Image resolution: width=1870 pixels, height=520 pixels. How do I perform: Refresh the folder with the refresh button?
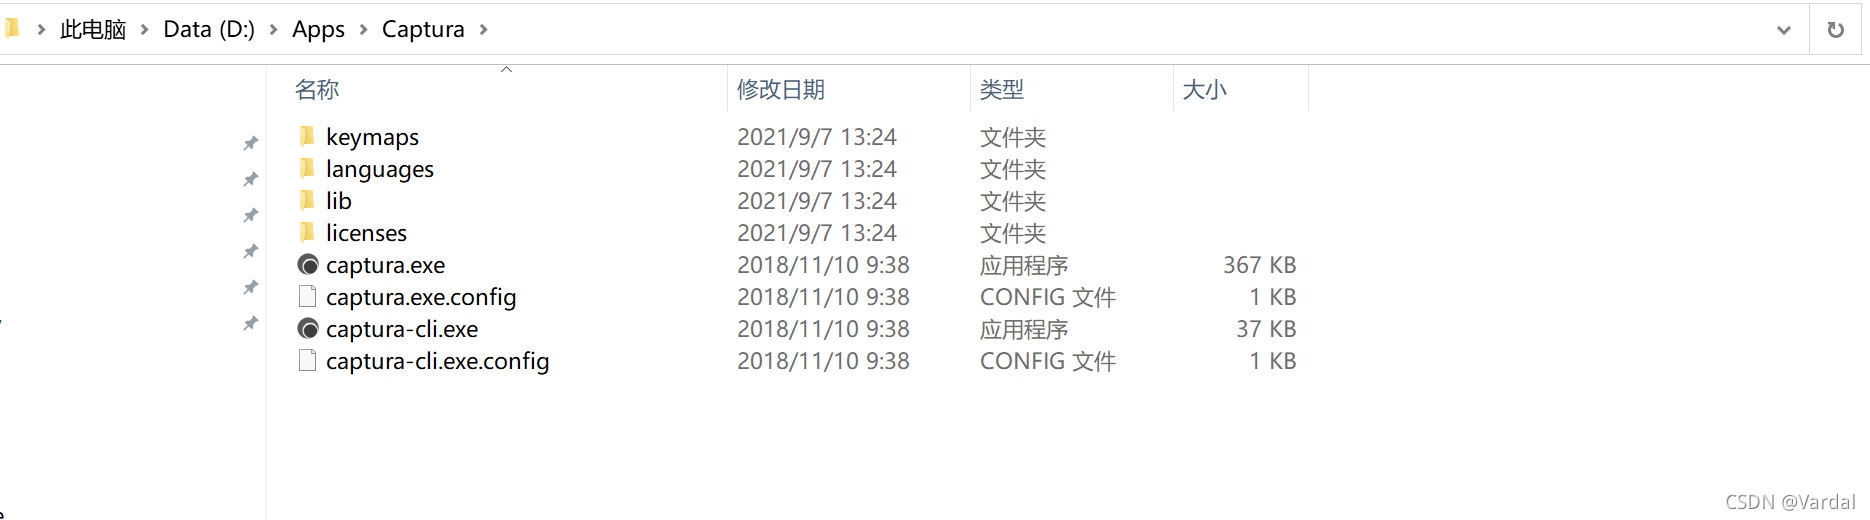pyautogui.click(x=1836, y=30)
